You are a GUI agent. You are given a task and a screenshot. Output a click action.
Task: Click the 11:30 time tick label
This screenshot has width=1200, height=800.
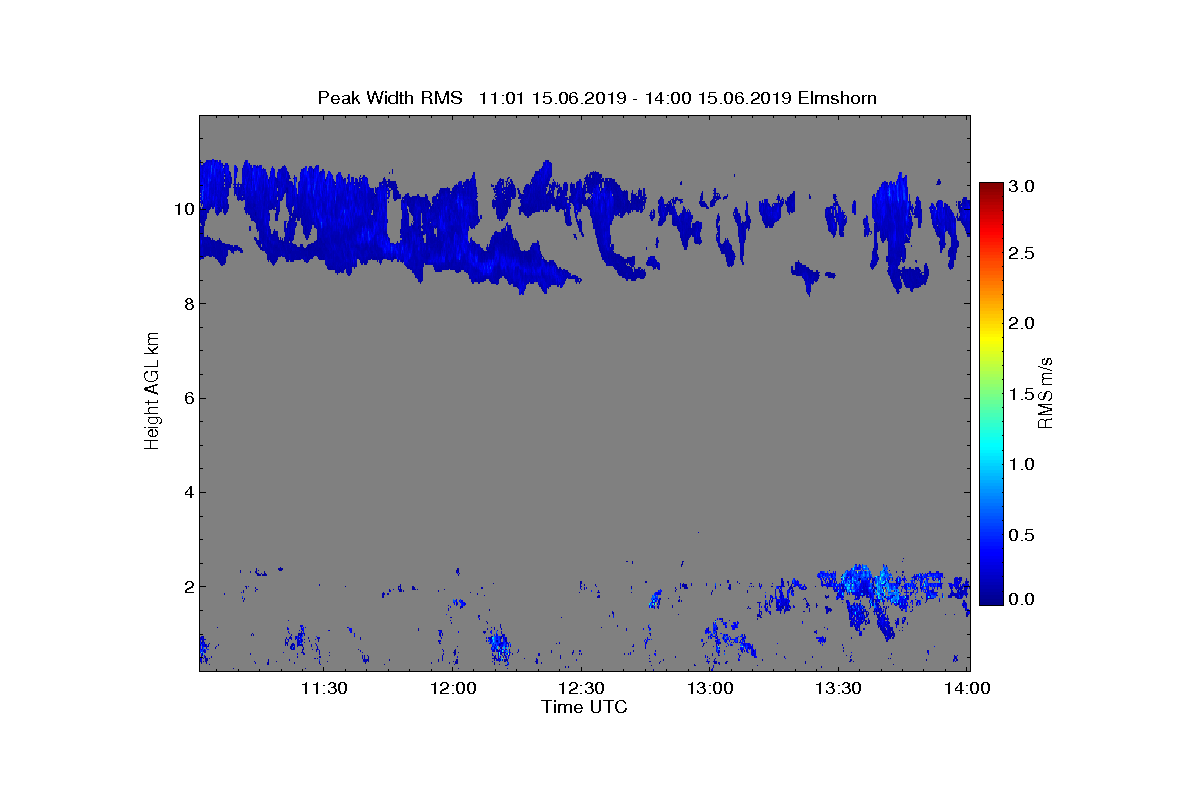324,688
